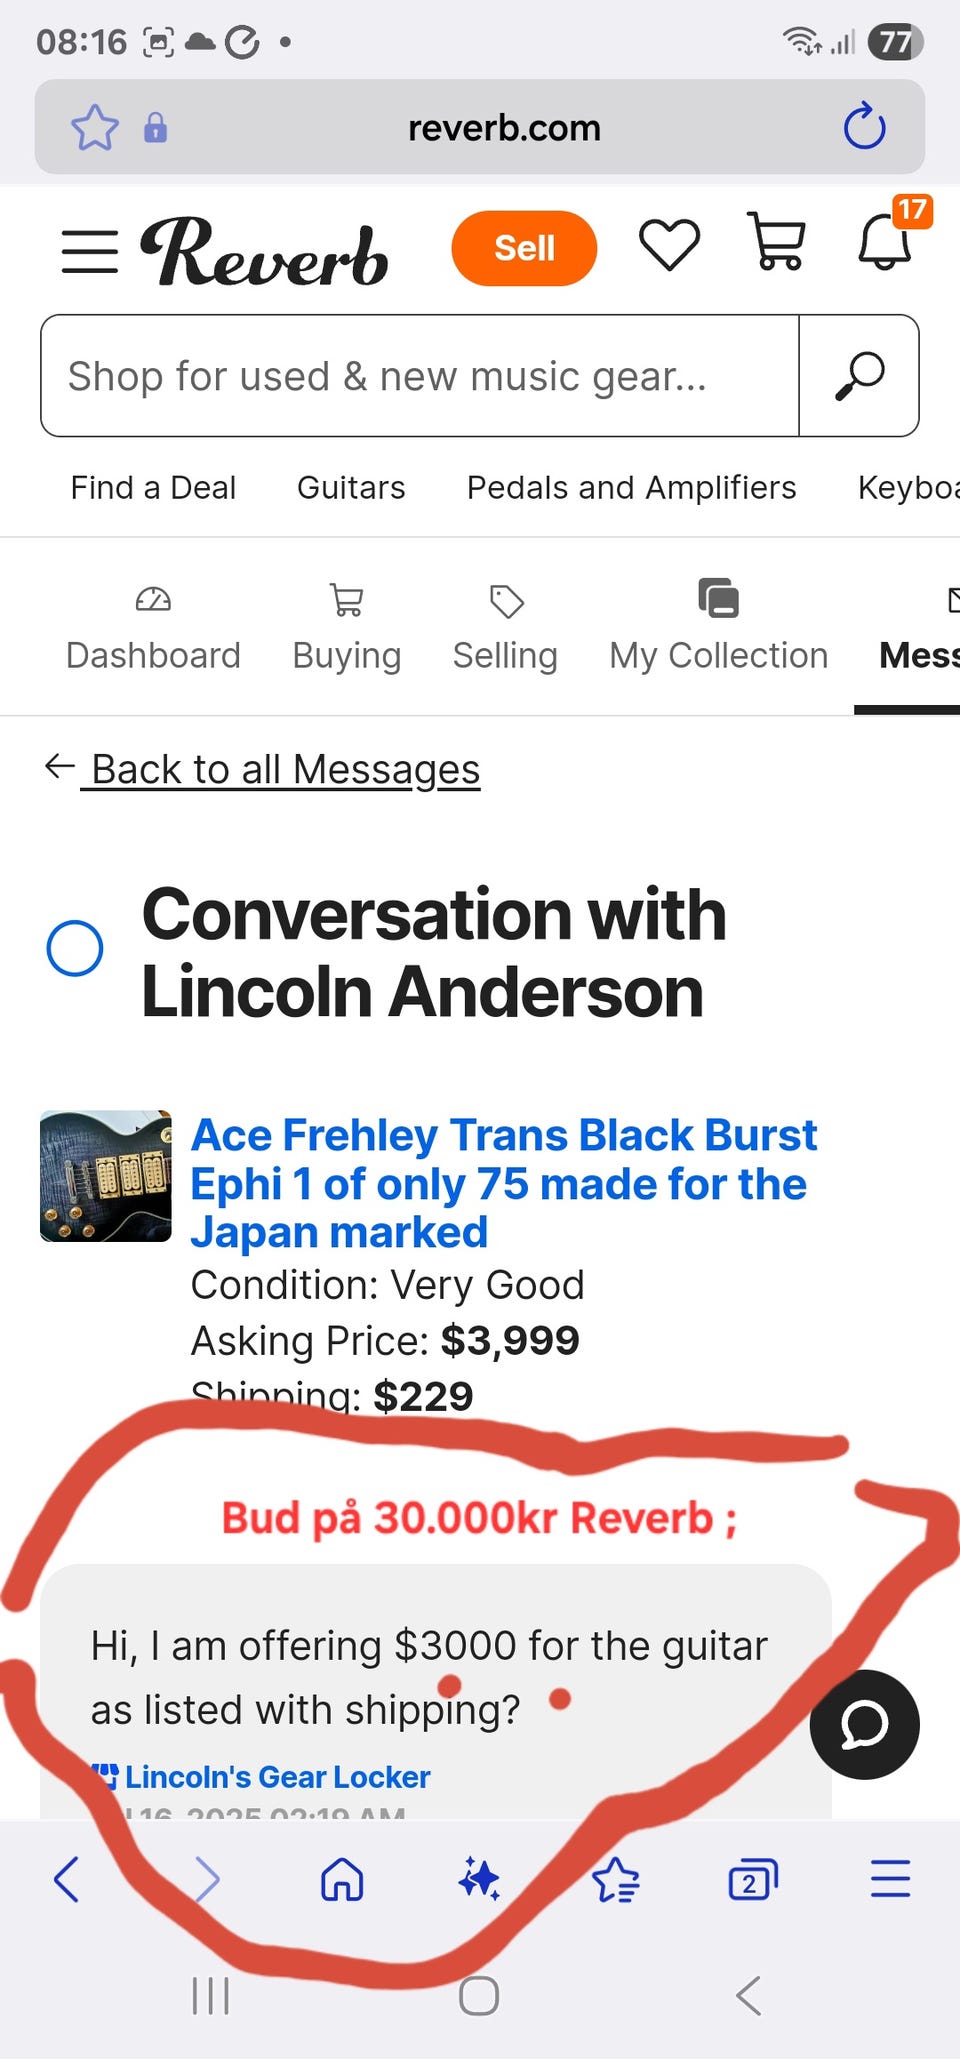View the shopping cart
This screenshot has height=2059, width=960.
(x=777, y=242)
